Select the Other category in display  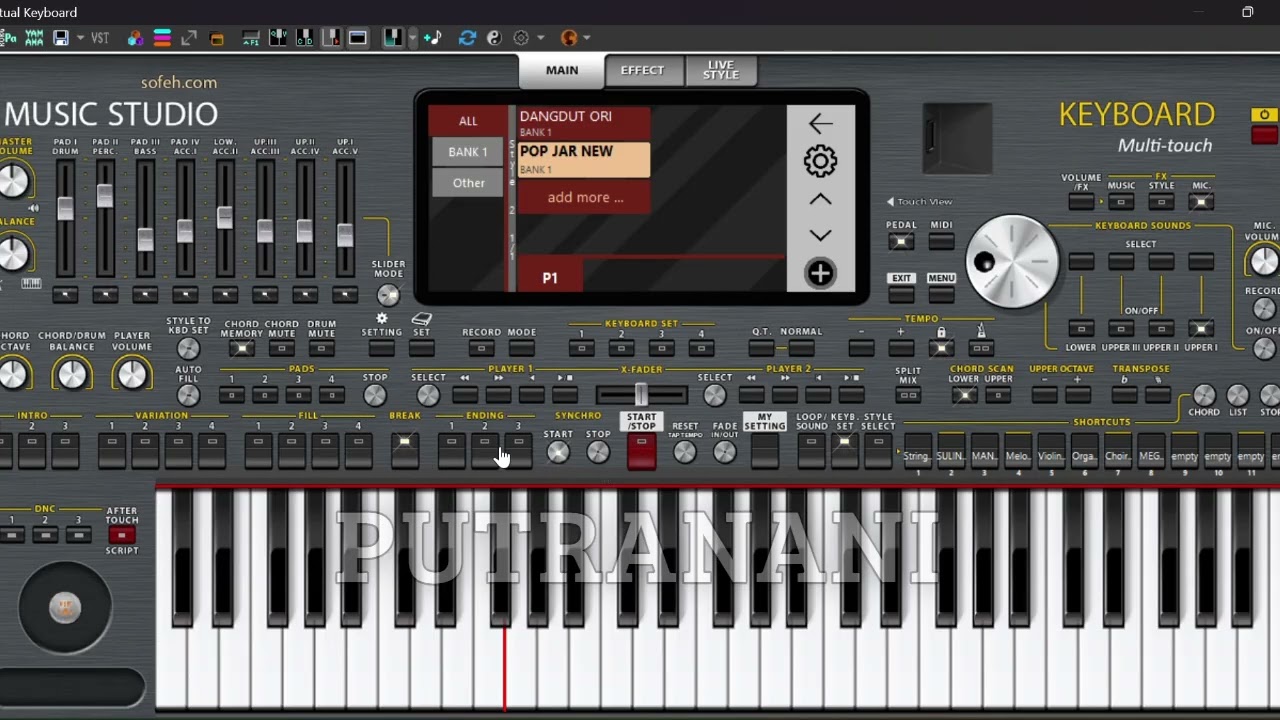click(x=468, y=183)
